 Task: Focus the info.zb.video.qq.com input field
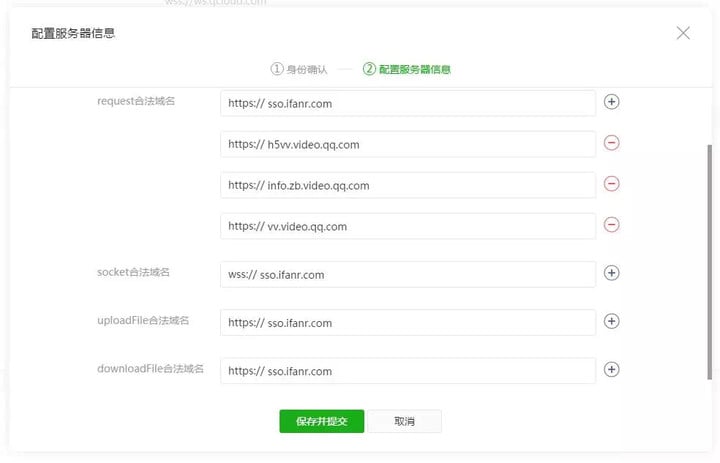click(x=408, y=185)
